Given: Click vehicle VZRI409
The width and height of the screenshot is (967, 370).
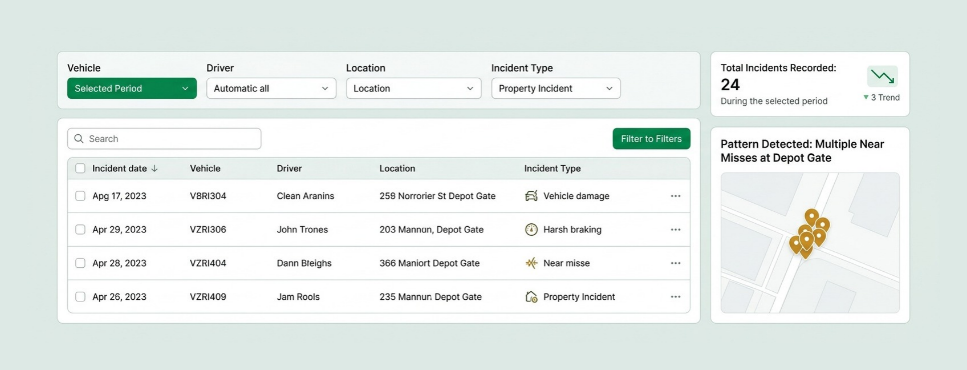Looking at the screenshot, I should point(208,297).
